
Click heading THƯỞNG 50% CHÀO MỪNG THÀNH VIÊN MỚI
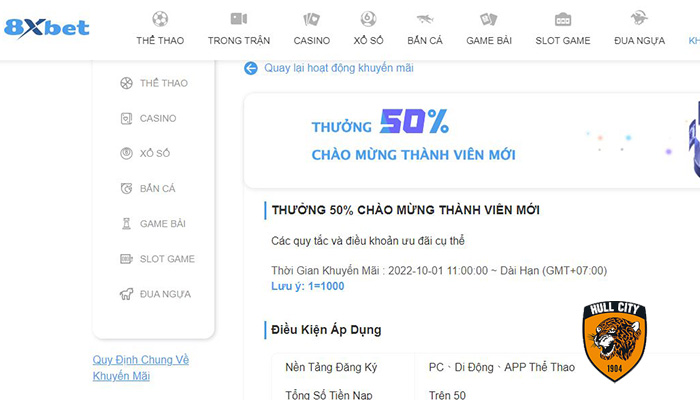tap(405, 210)
